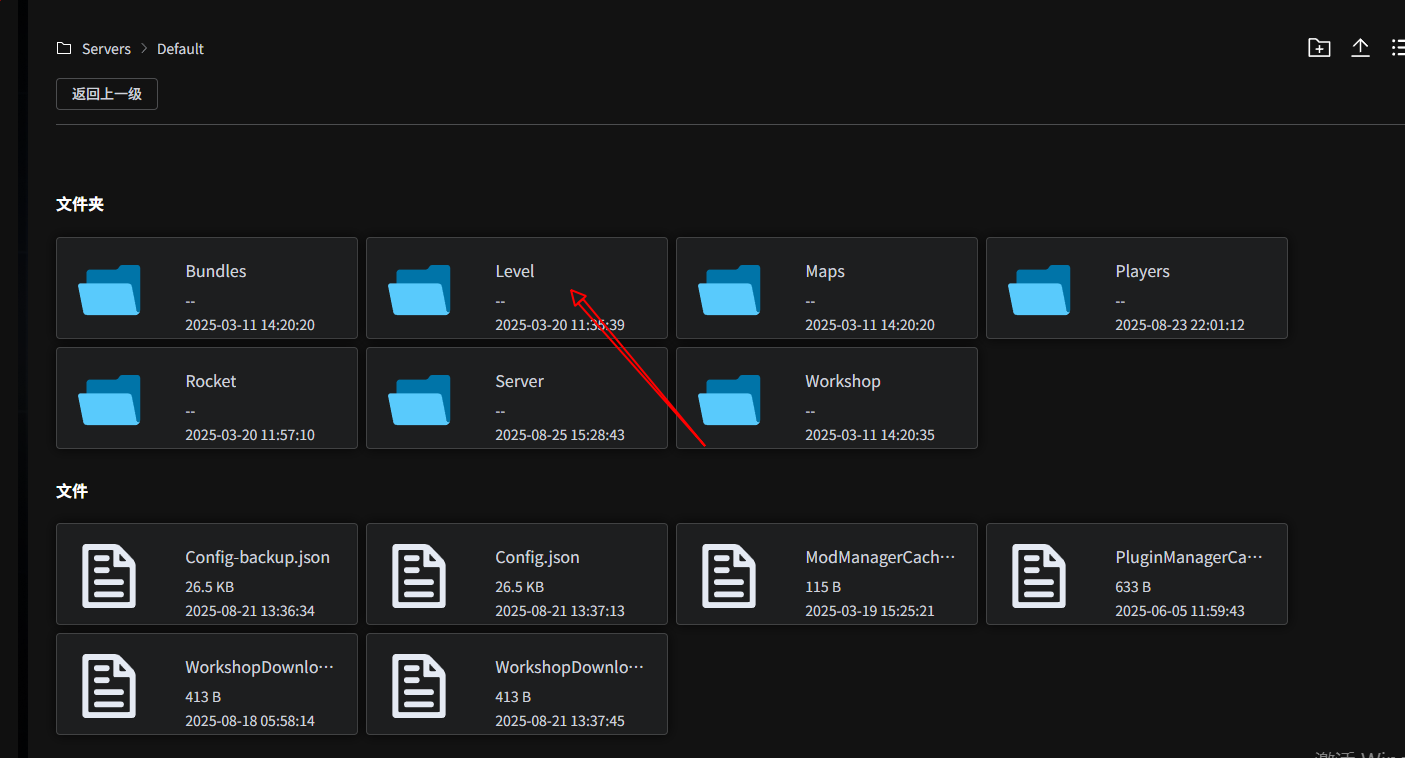The image size is (1405, 758).
Task: Select the Maps folder name
Action: (825, 271)
